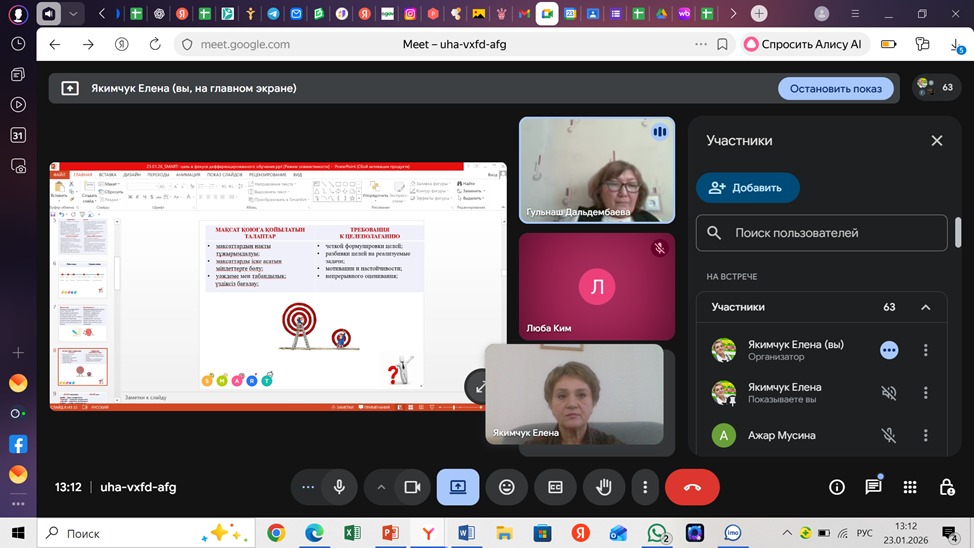The width and height of the screenshot is (974, 548).
Task: Open the chat messages icon
Action: point(873,487)
